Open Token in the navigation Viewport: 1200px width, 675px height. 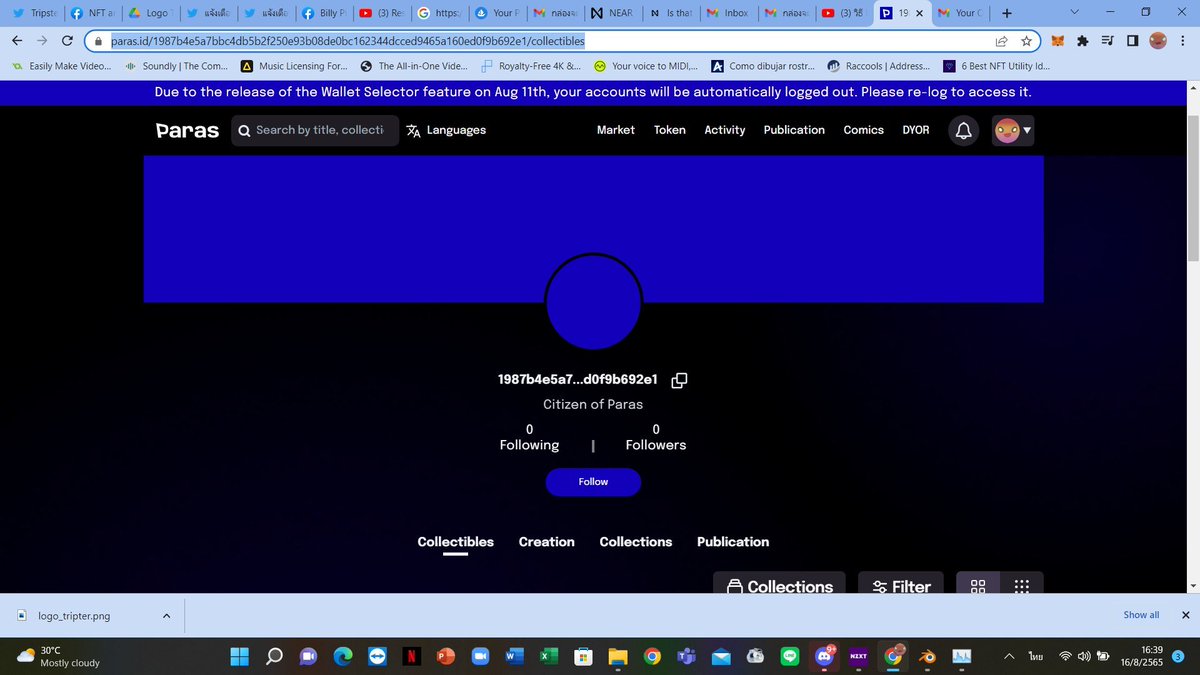point(670,130)
